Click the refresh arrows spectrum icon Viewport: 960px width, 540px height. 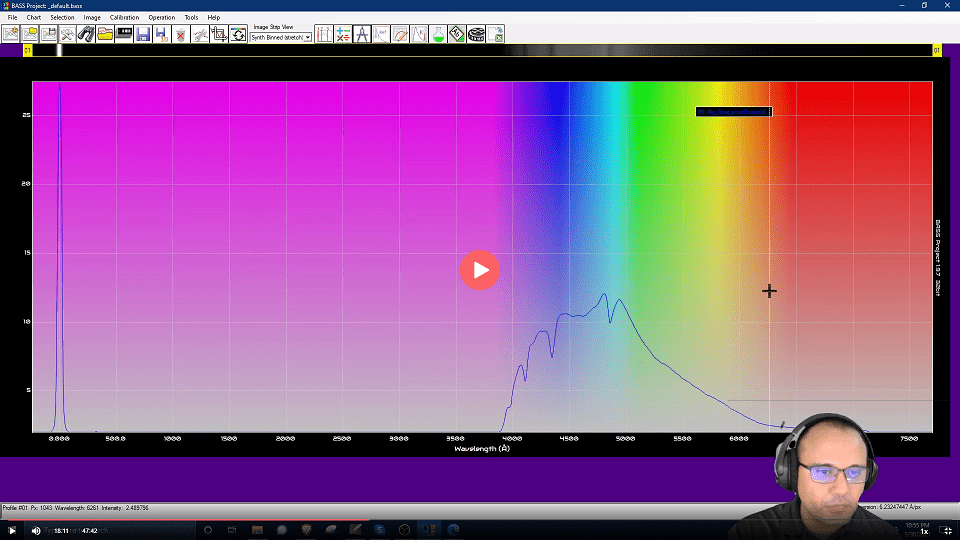tap(238, 34)
